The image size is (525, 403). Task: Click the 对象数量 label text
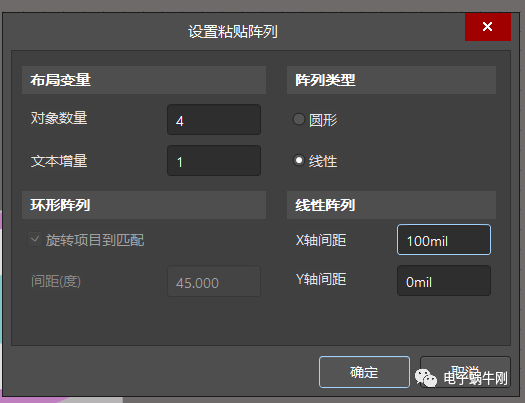59,118
